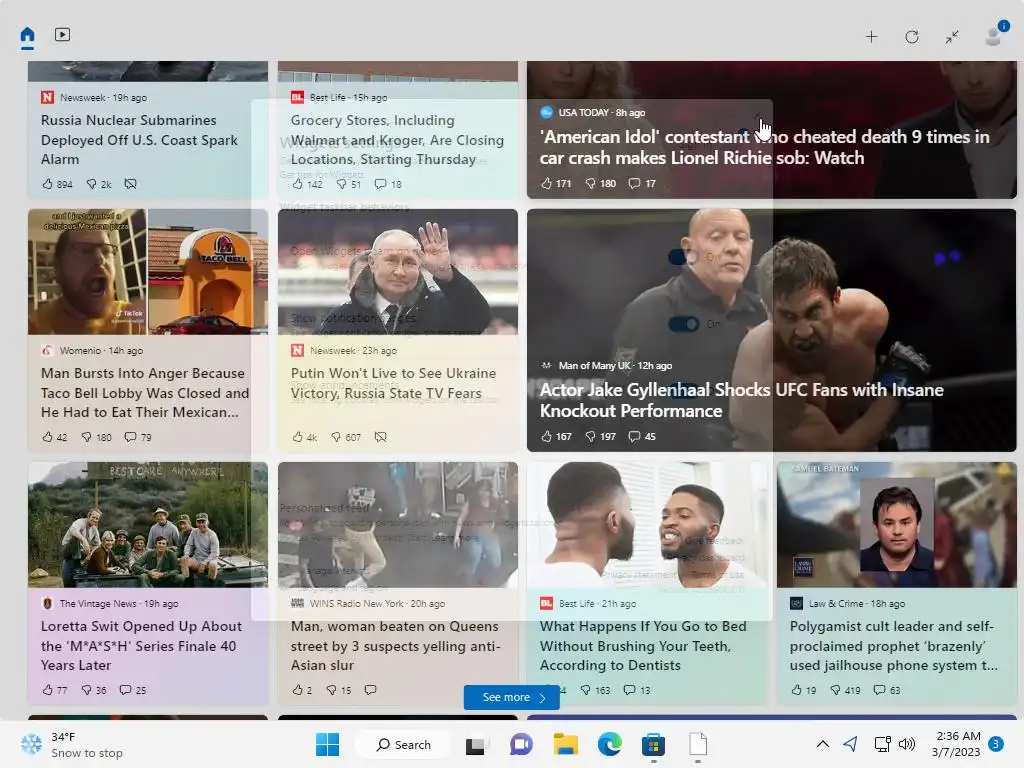The height and width of the screenshot is (768, 1024).
Task: Open the Polygamist cult leader headline
Action: tap(893, 645)
